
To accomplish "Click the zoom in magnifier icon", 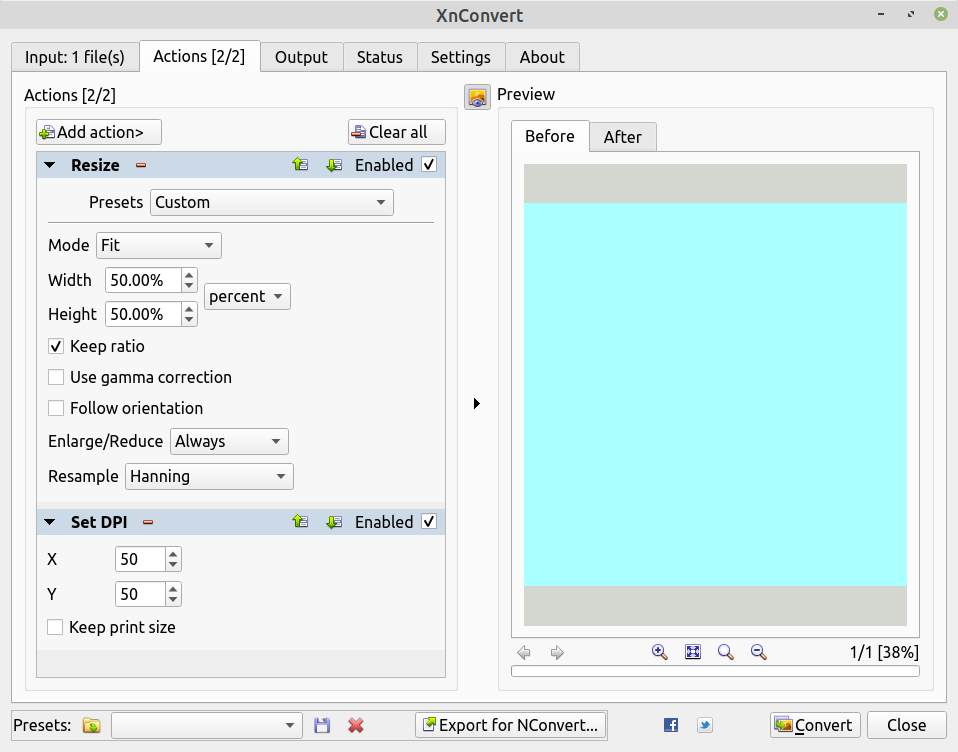I will click(x=659, y=652).
